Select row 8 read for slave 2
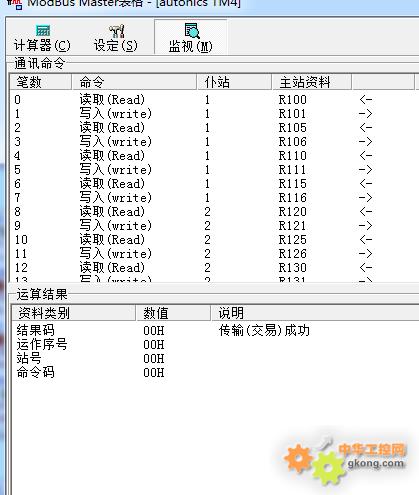This screenshot has height=495, width=419. (213, 212)
